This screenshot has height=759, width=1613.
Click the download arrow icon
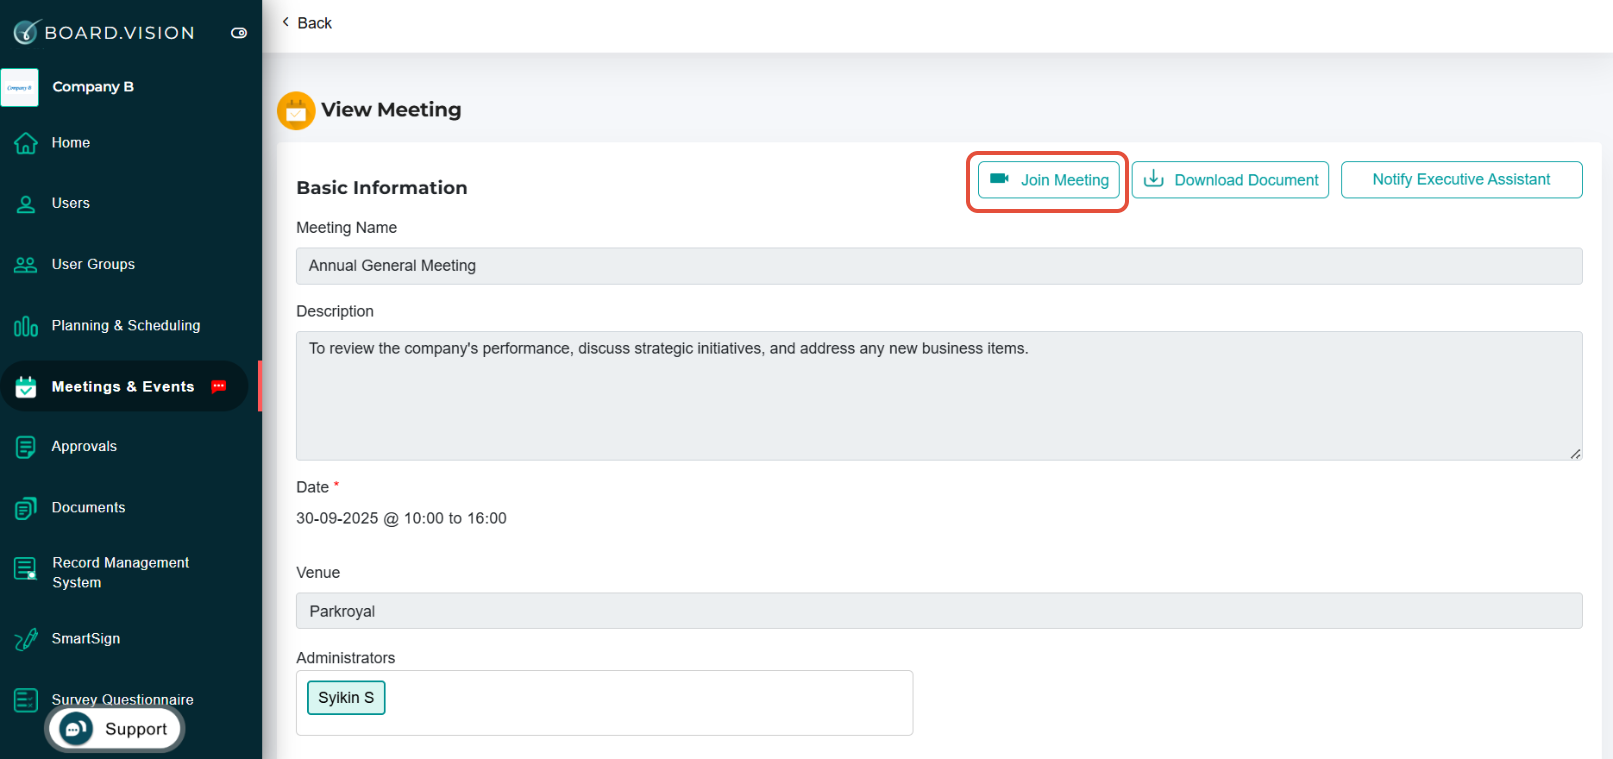point(1154,179)
